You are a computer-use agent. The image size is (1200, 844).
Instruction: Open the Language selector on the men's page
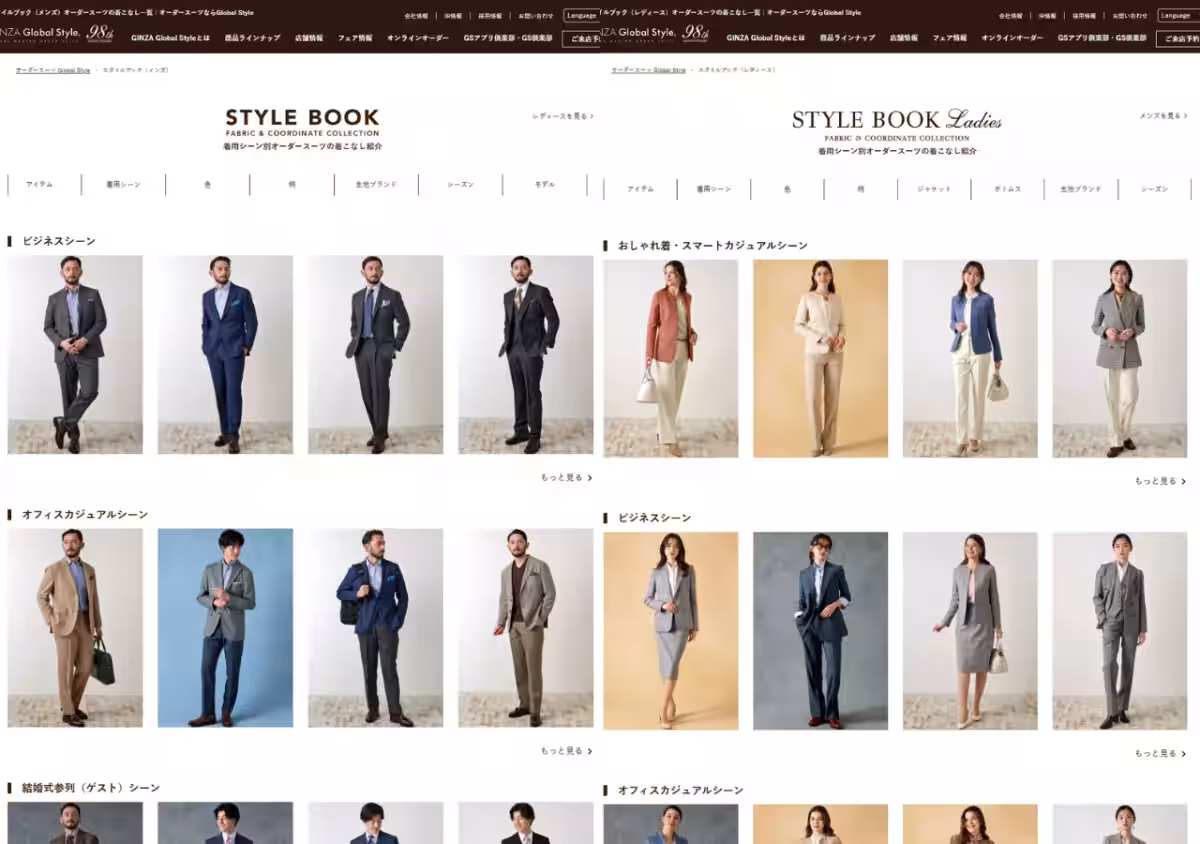click(x=580, y=15)
